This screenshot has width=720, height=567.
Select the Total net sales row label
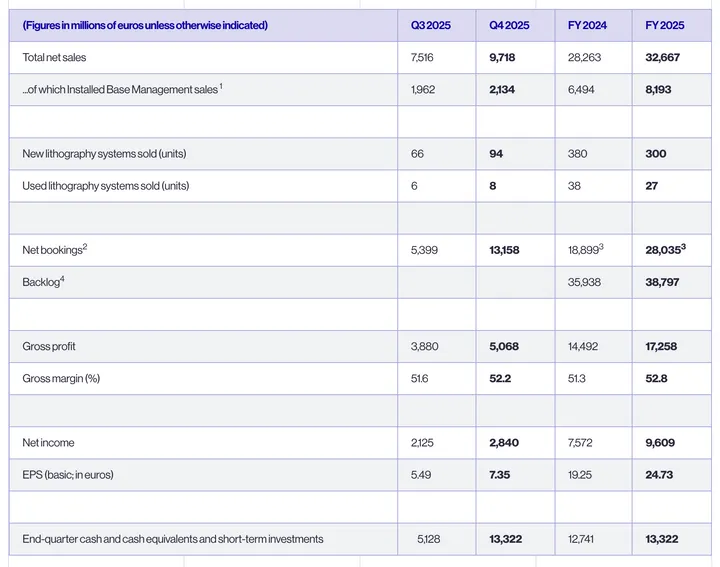pos(54,57)
